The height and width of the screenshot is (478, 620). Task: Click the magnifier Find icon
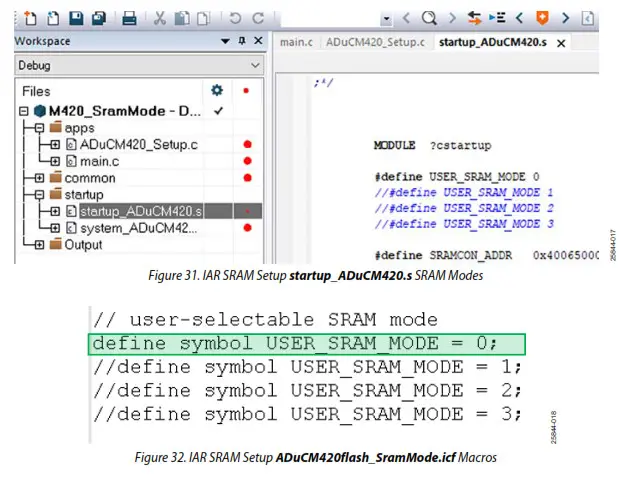[x=429, y=18]
